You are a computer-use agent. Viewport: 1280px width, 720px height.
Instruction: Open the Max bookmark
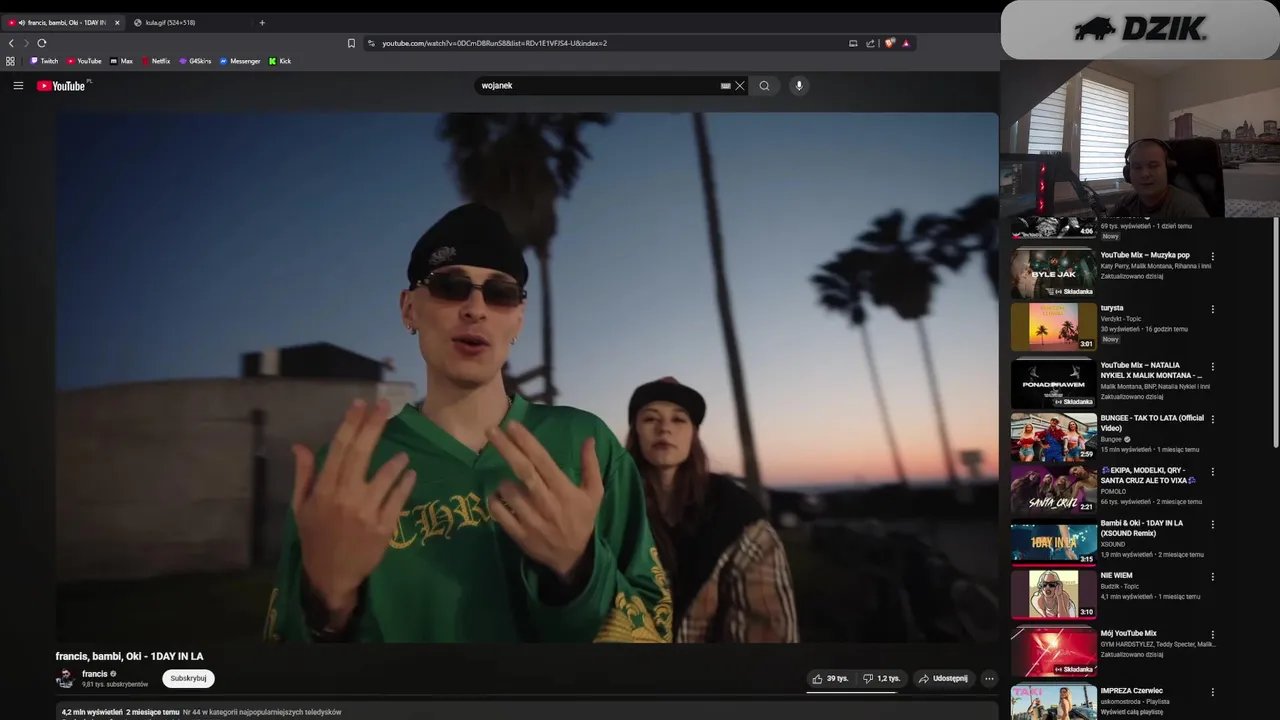(x=121, y=61)
